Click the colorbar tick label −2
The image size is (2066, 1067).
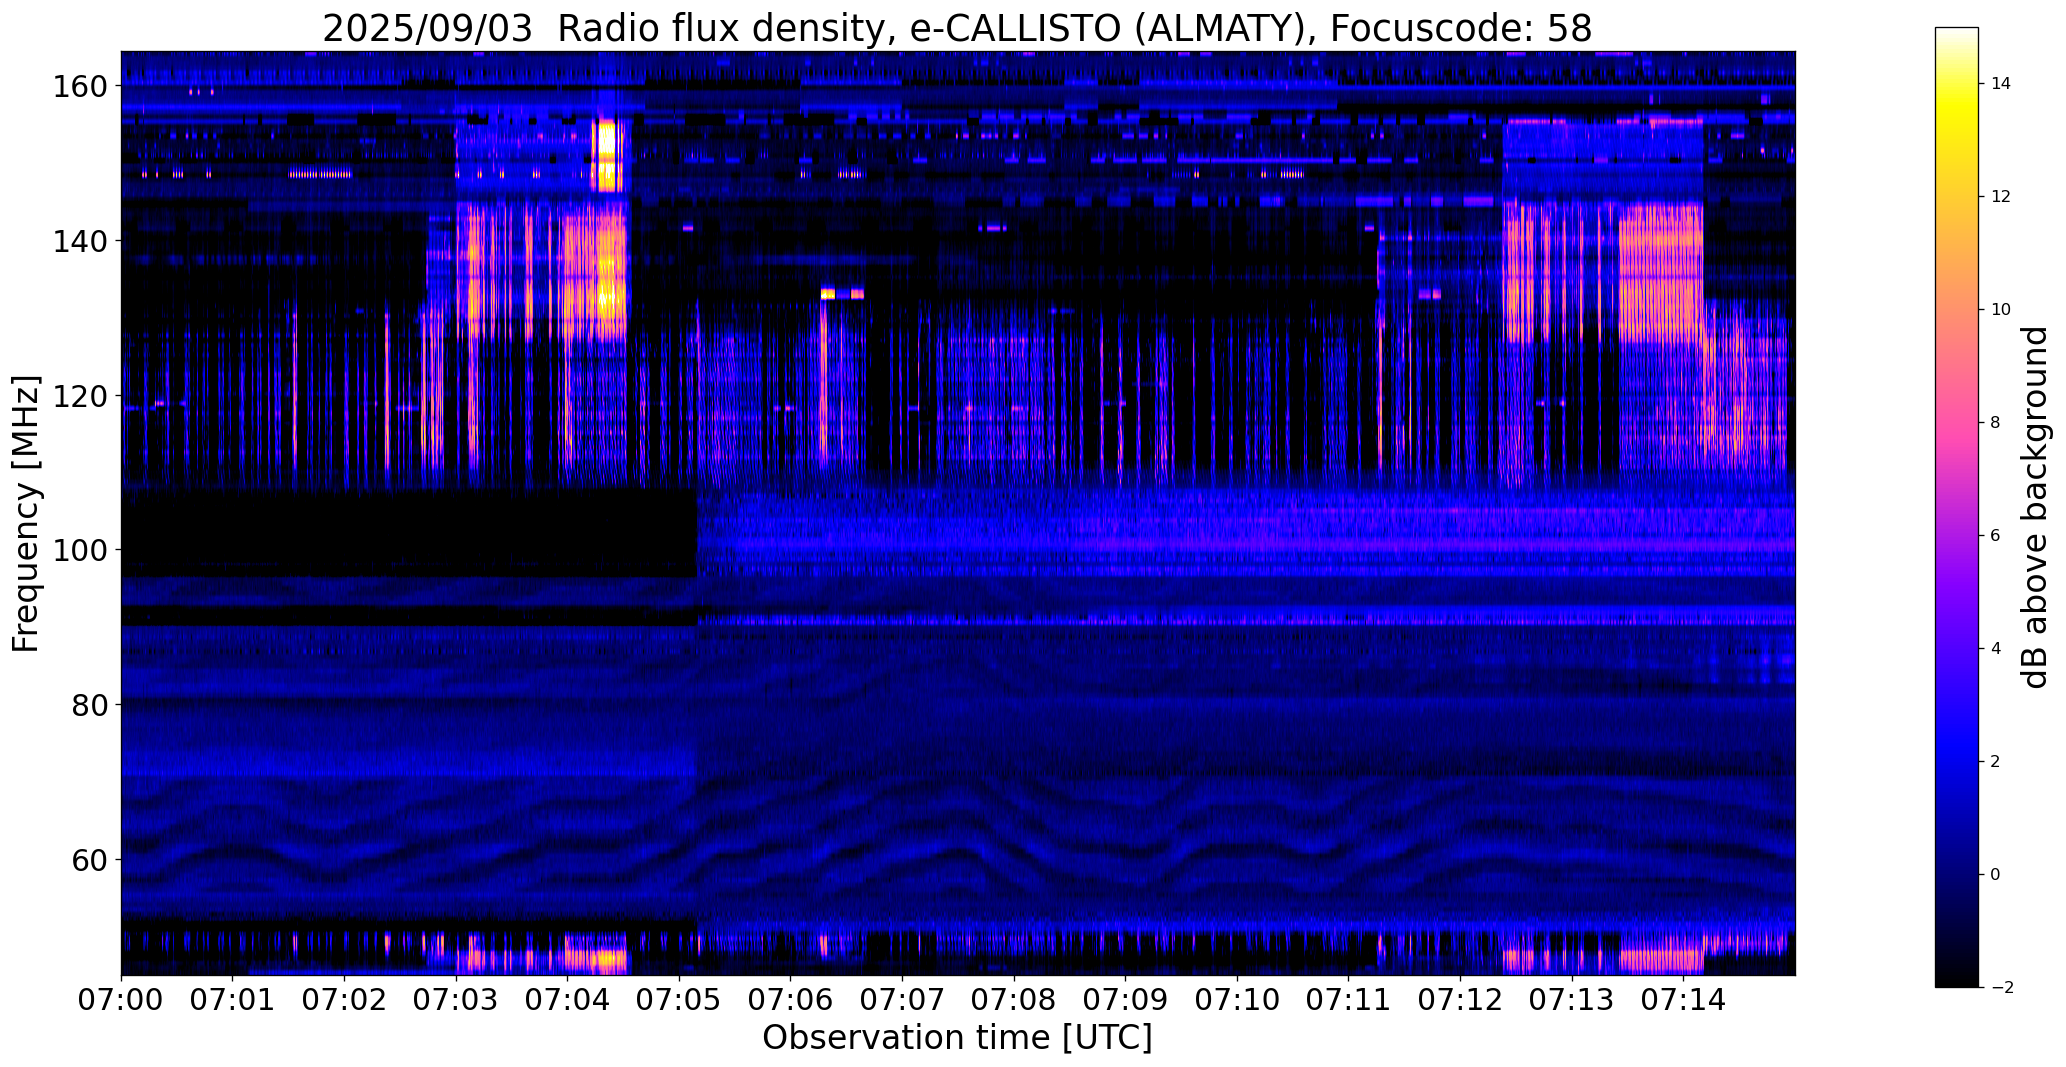pyautogui.click(x=2002, y=988)
